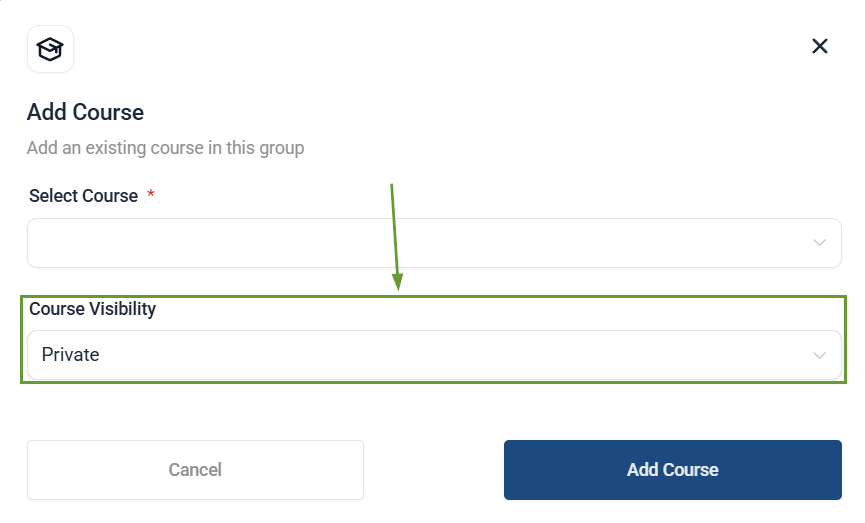Close the Add Course dialog
This screenshot has width=865, height=523.
click(820, 46)
